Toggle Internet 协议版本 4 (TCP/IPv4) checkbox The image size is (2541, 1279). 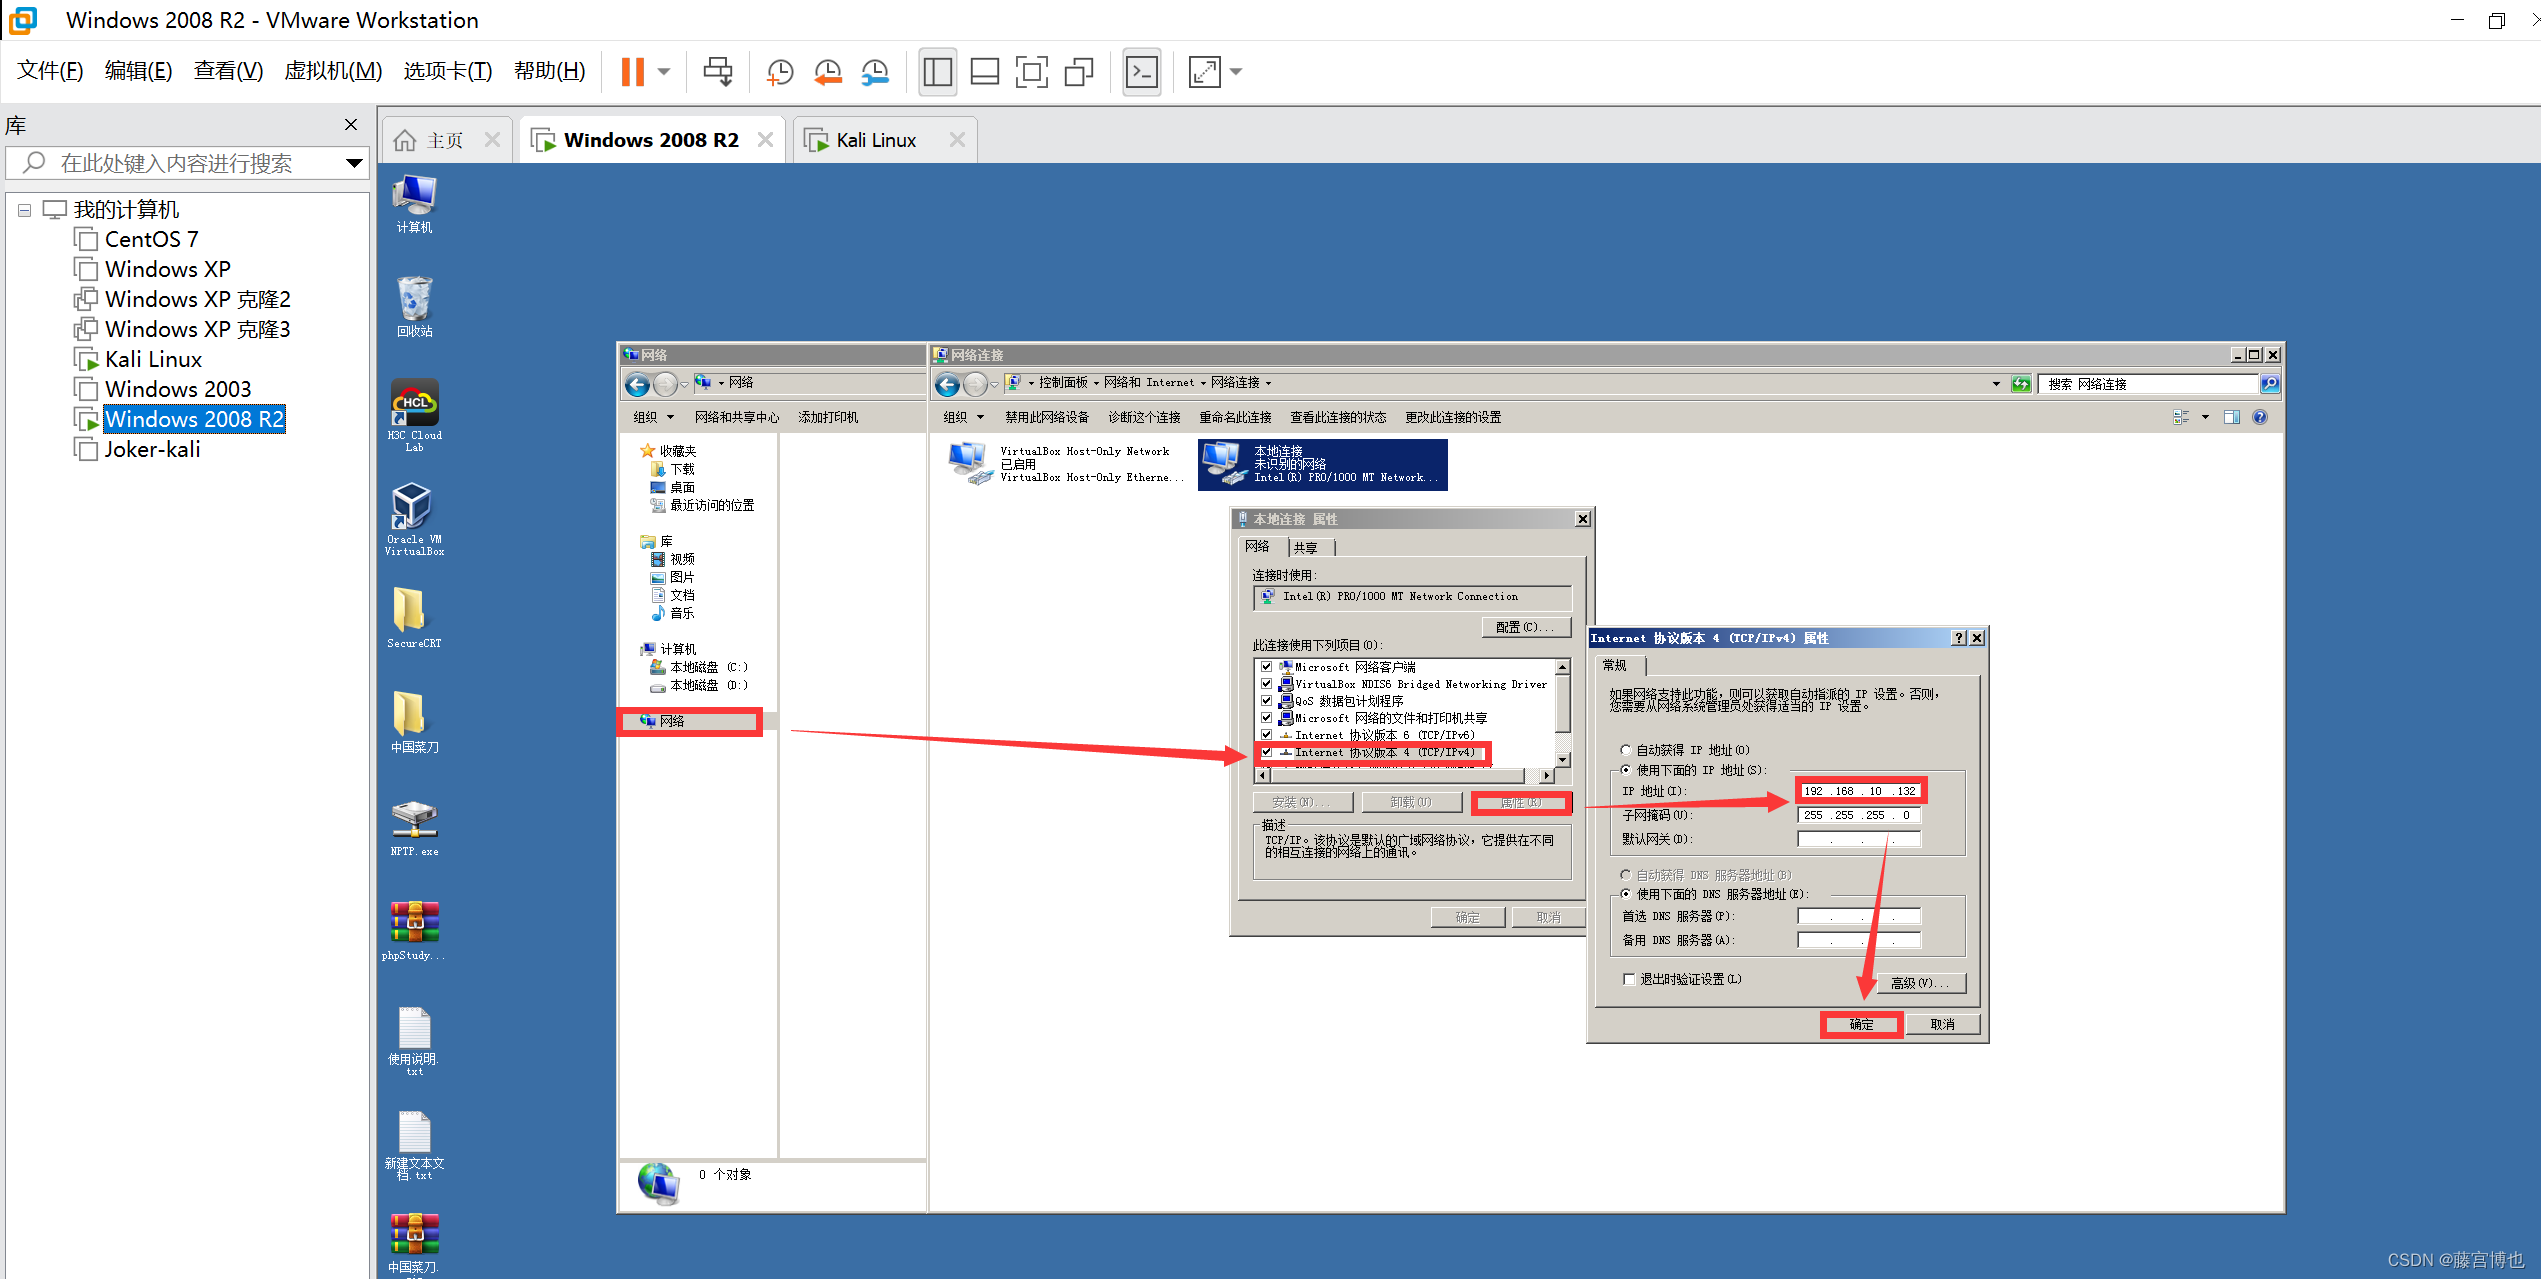coord(1266,752)
